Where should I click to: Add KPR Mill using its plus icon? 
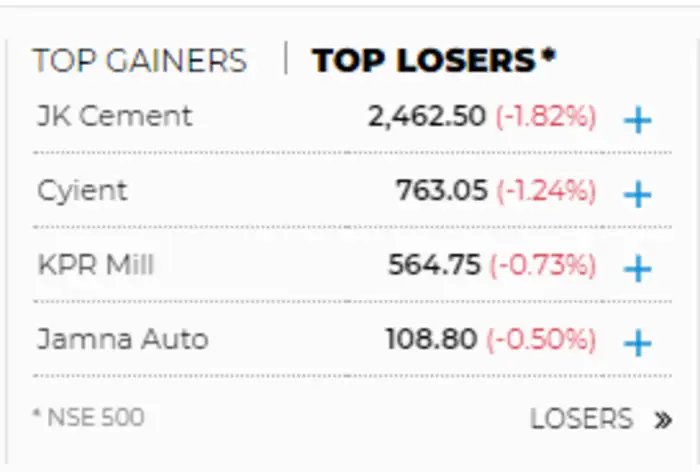coord(637,267)
